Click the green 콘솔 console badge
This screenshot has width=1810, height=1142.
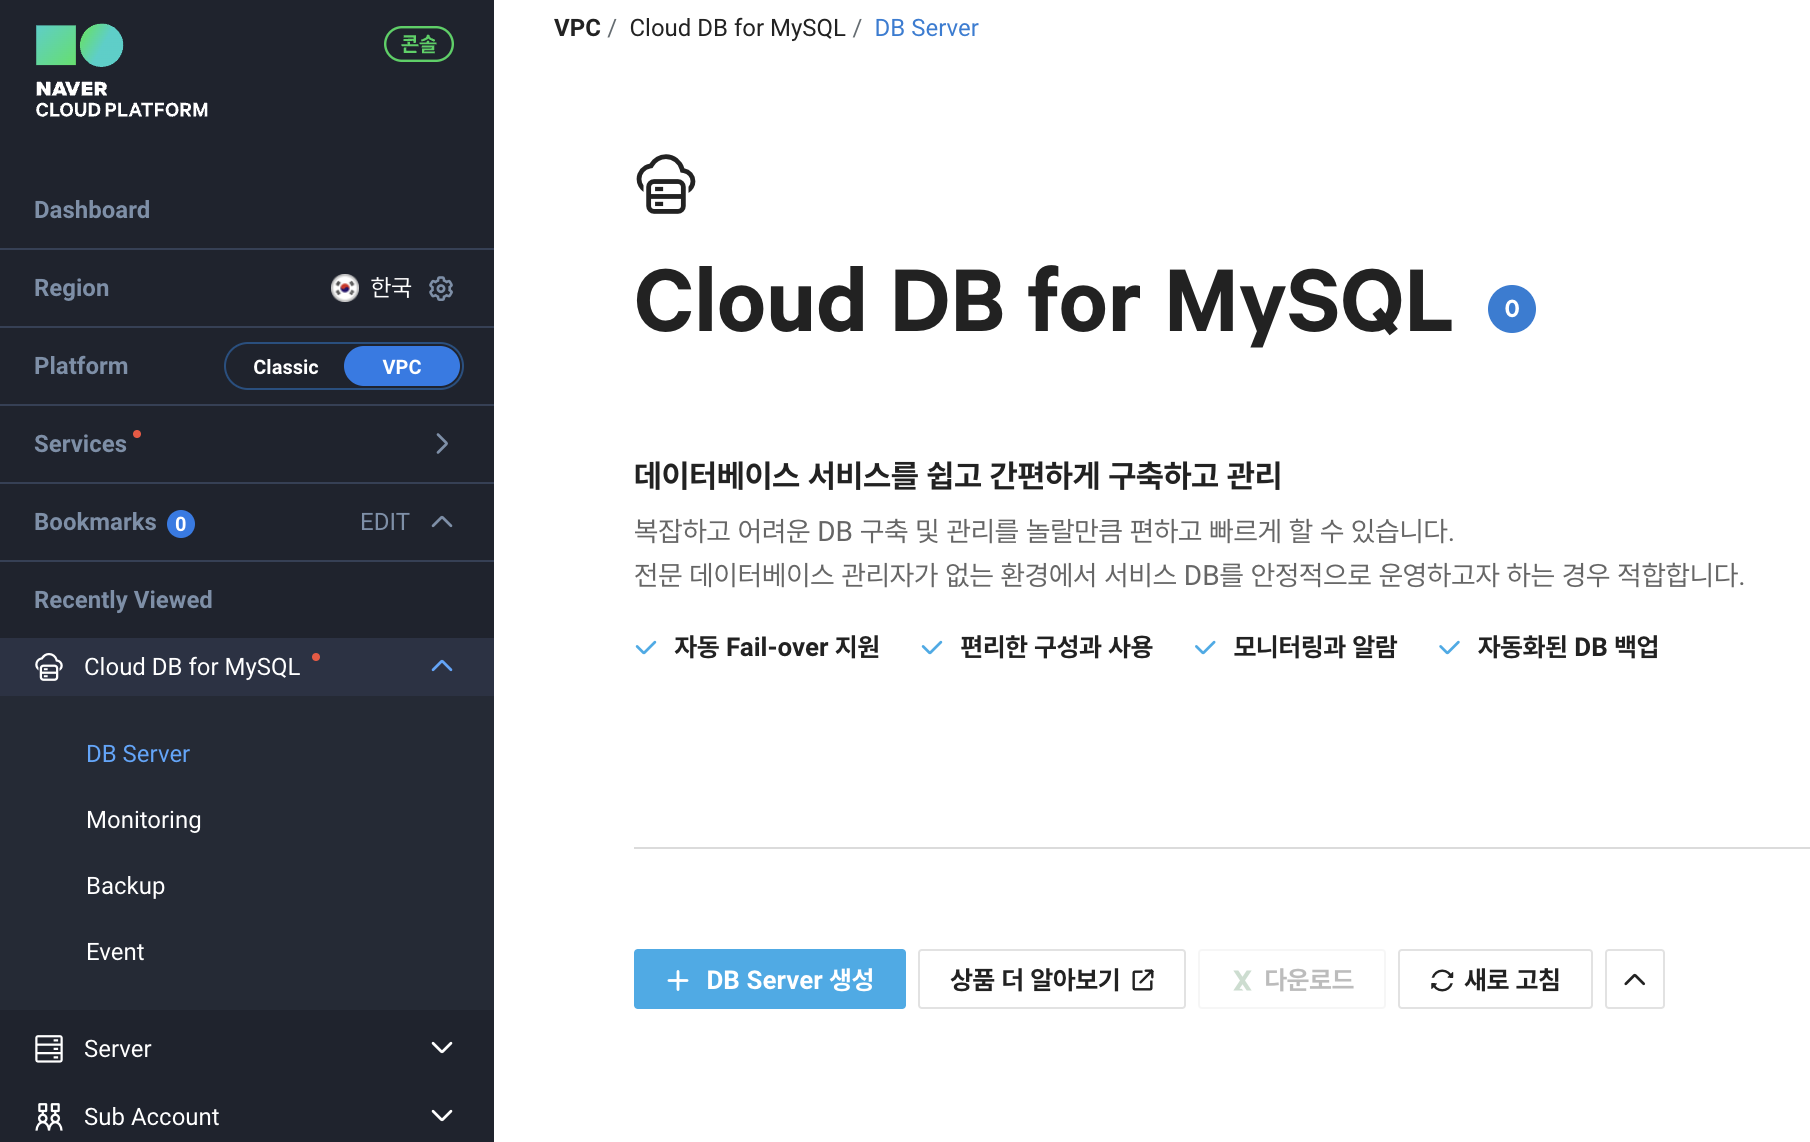coord(419,44)
